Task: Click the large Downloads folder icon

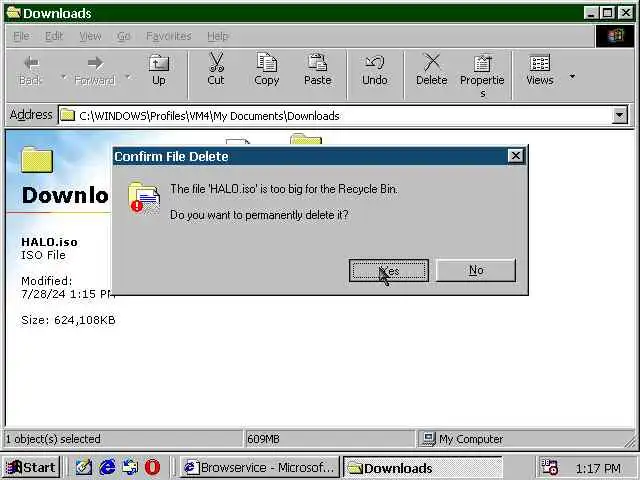Action: (x=37, y=160)
